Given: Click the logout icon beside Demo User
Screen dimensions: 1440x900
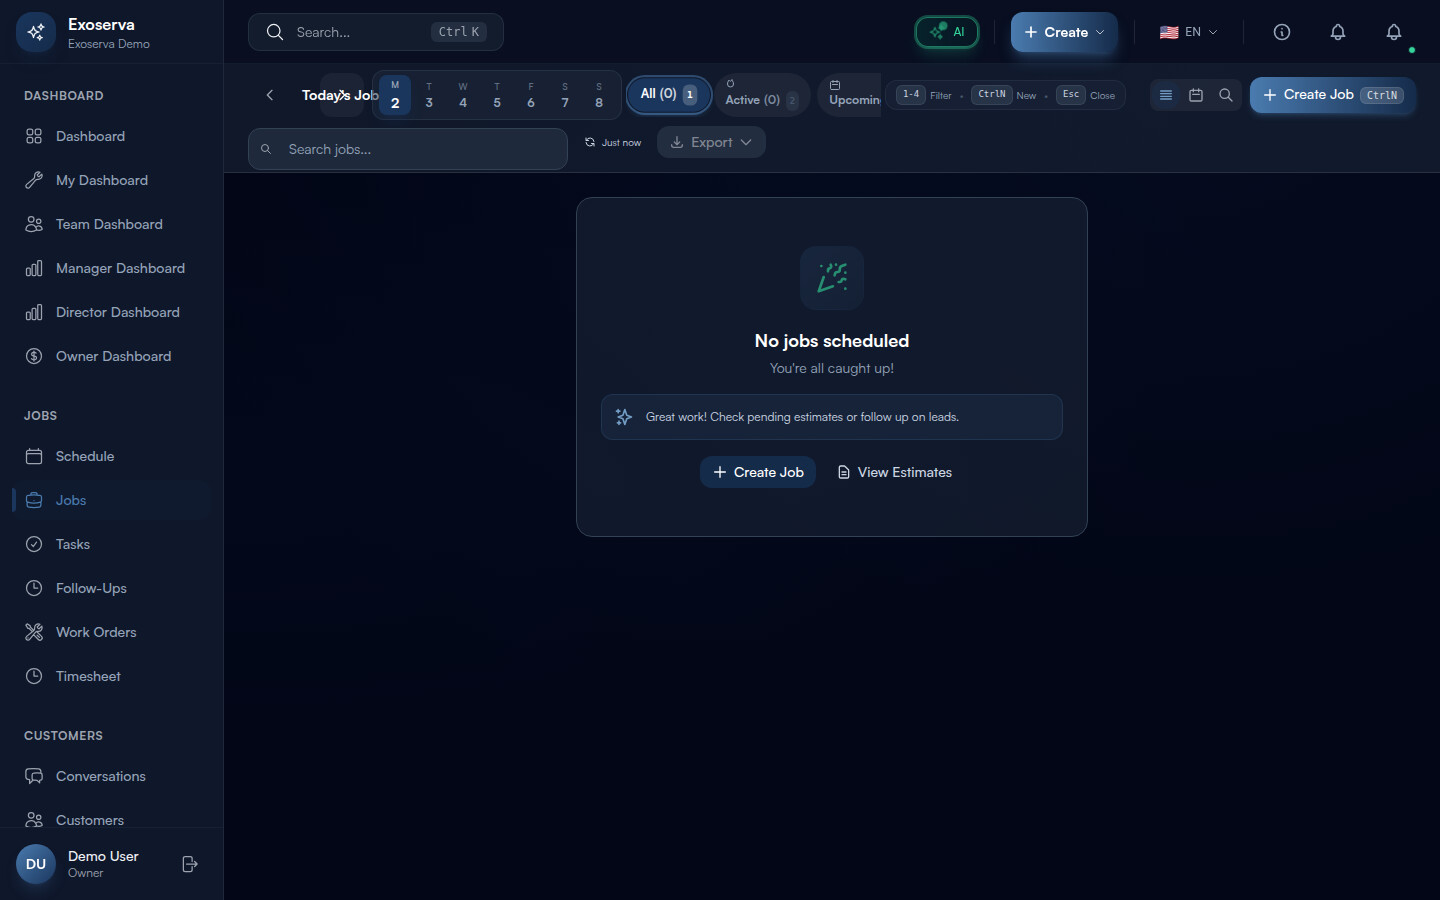Looking at the screenshot, I should (x=190, y=864).
